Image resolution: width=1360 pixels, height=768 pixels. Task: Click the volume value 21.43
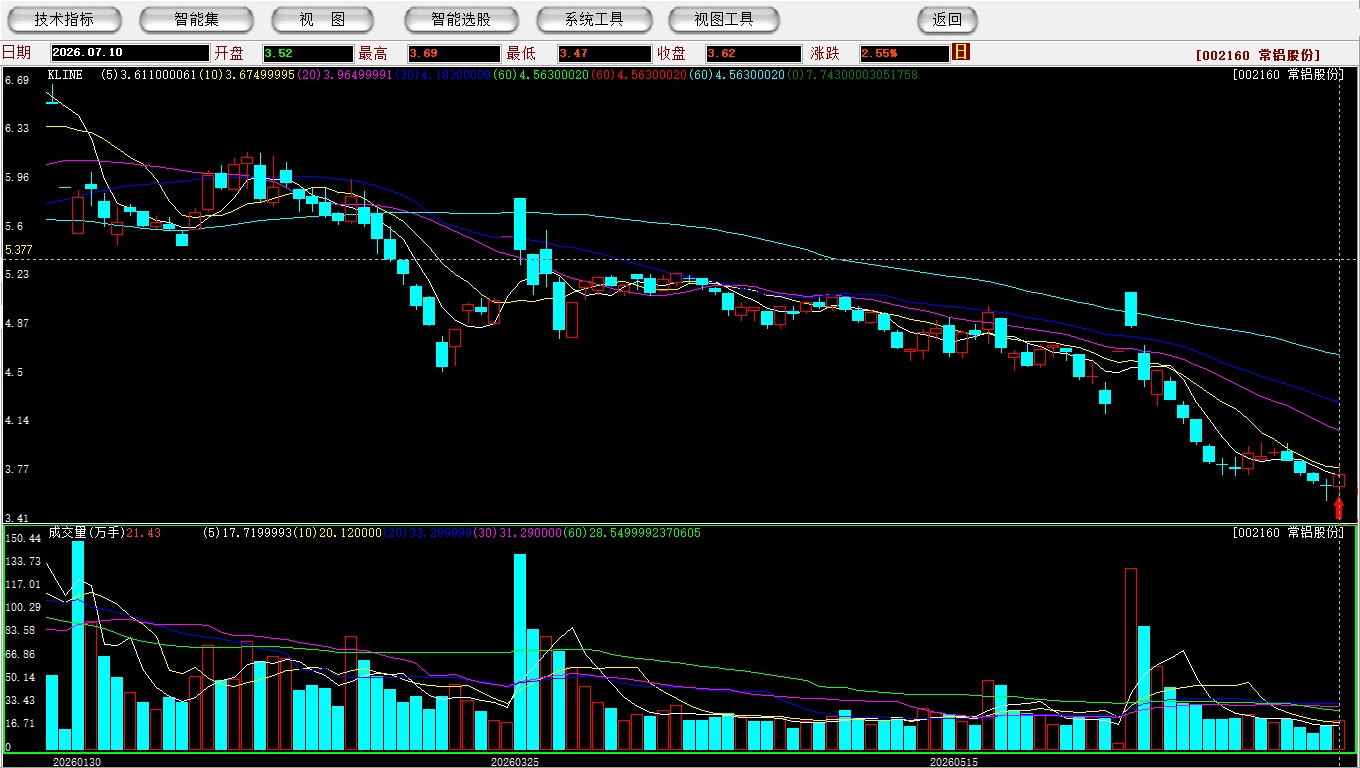click(x=143, y=533)
